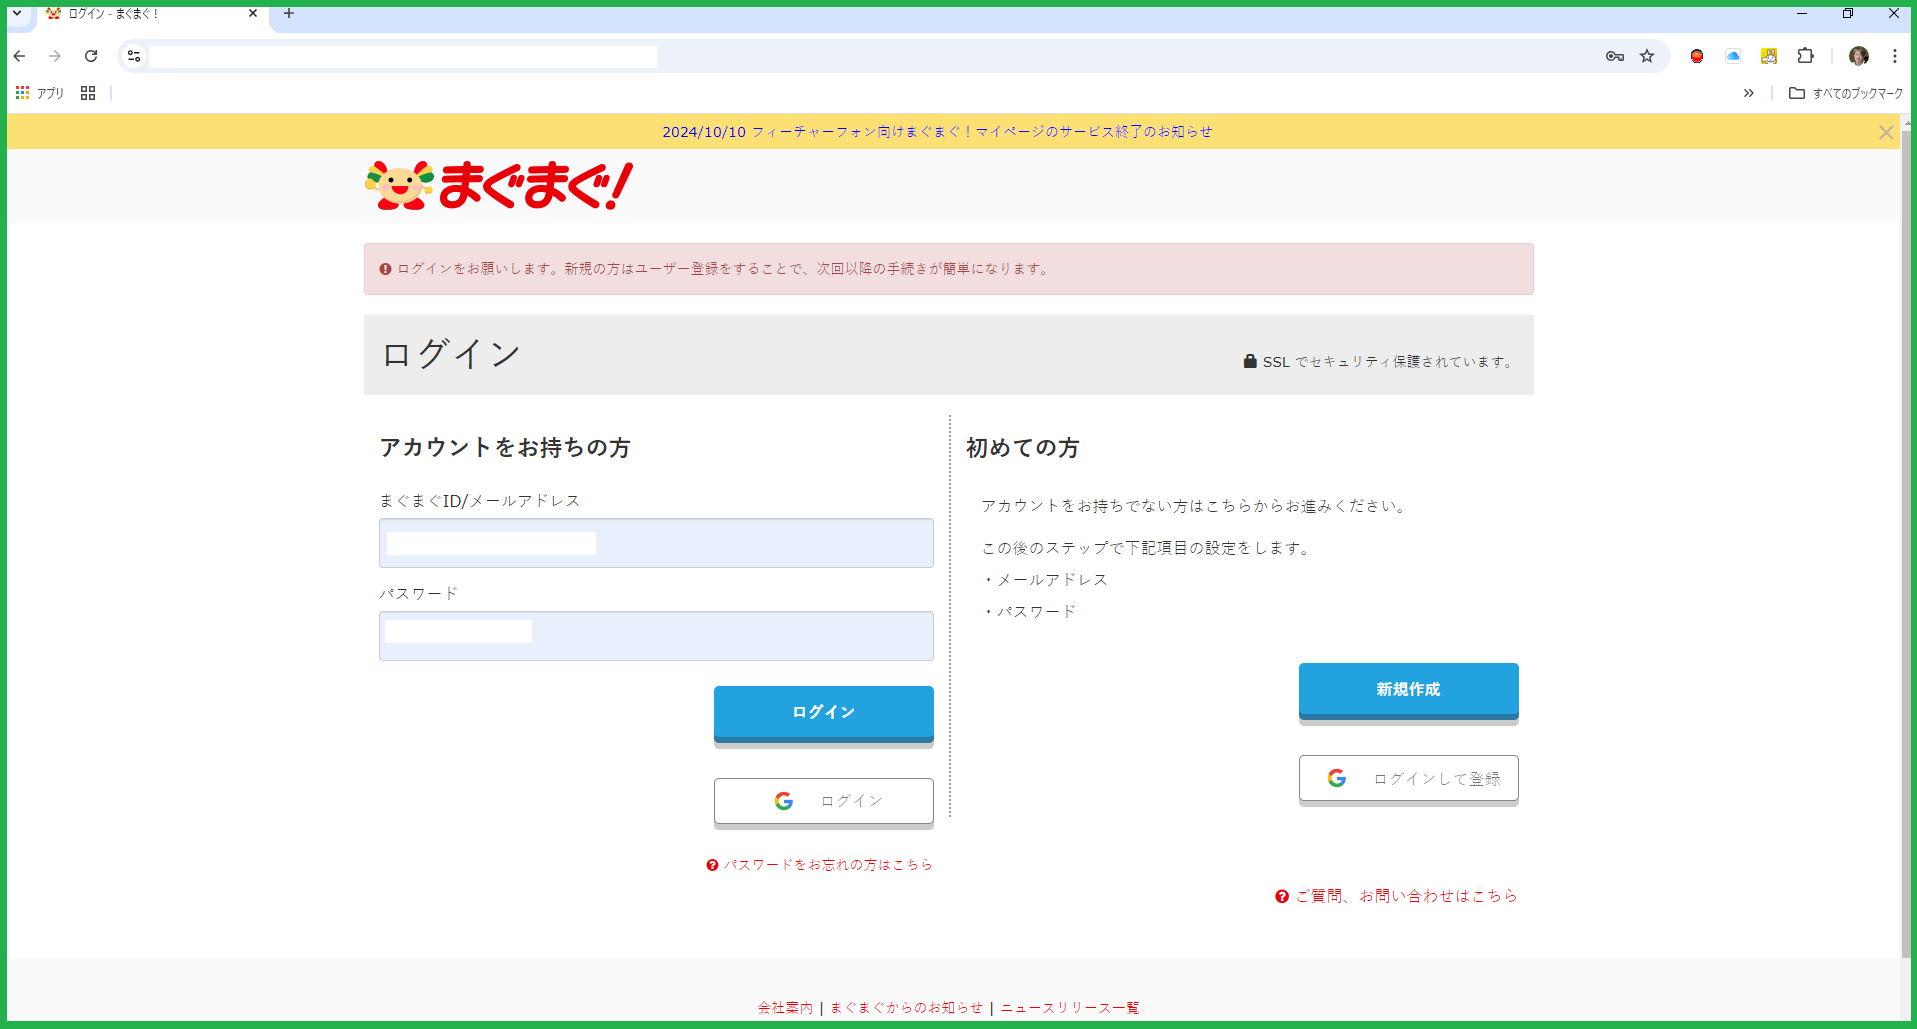Open Chrome's three-dot menu

point(1895,56)
